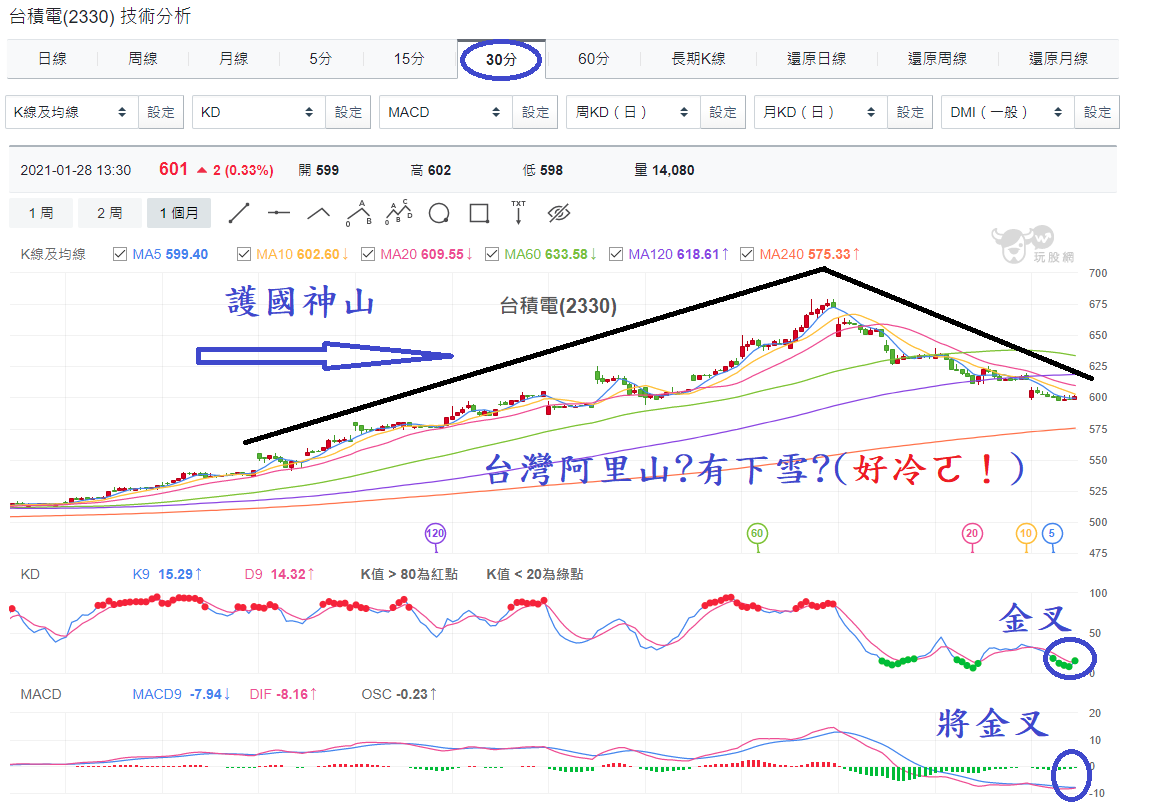Uncheck the MA5 checkbox
This screenshot has height=808, width=1173.
[x=120, y=254]
